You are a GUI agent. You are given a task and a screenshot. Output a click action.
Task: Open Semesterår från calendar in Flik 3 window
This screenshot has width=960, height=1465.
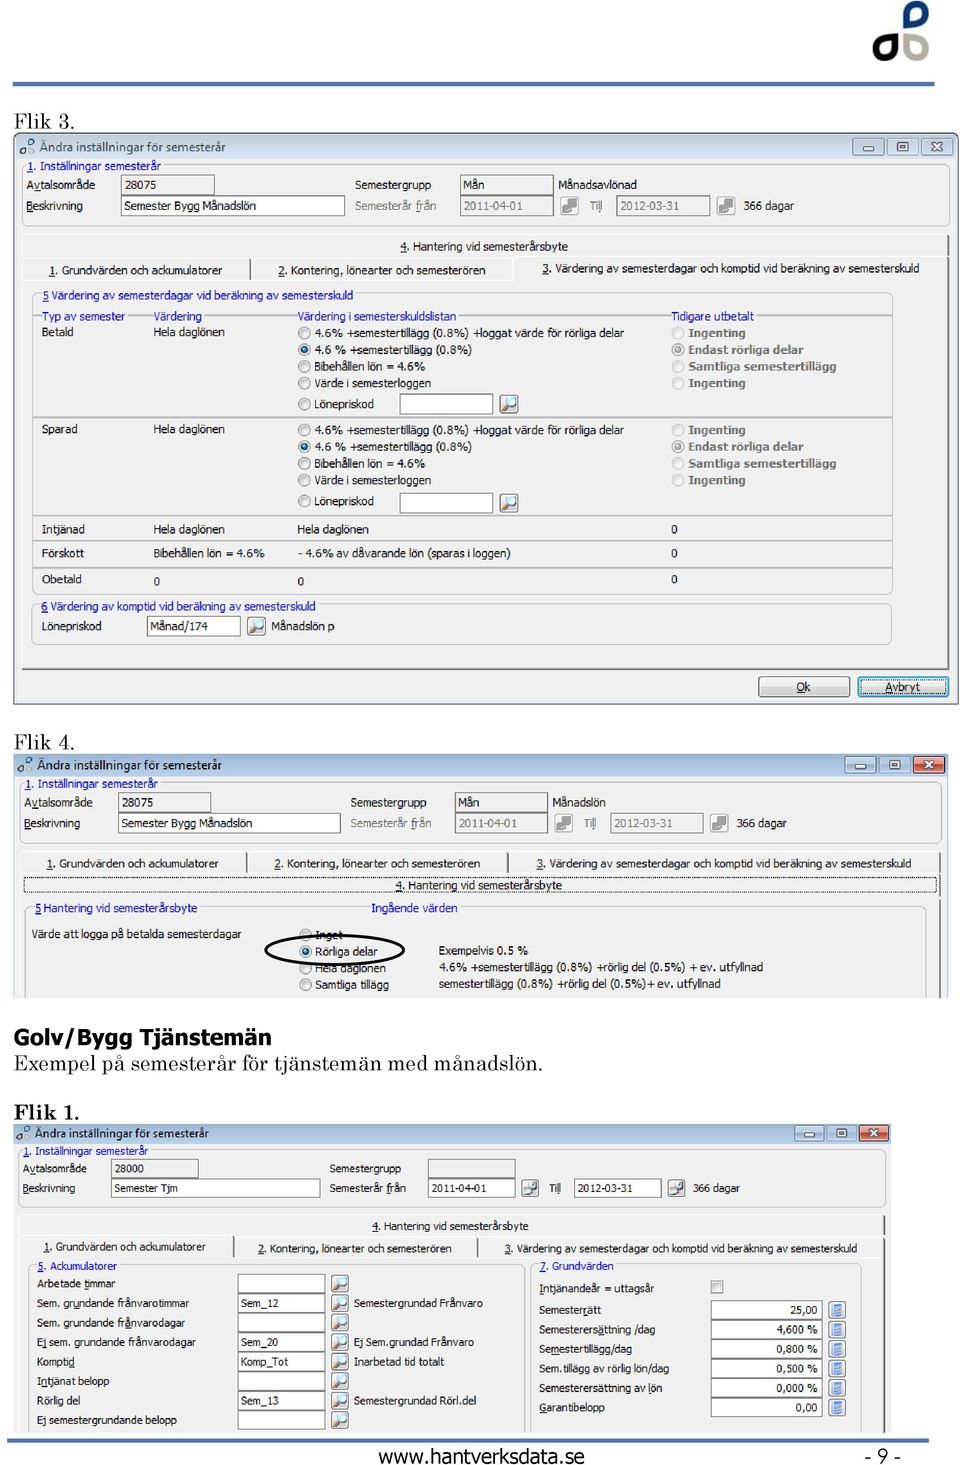click(569, 206)
